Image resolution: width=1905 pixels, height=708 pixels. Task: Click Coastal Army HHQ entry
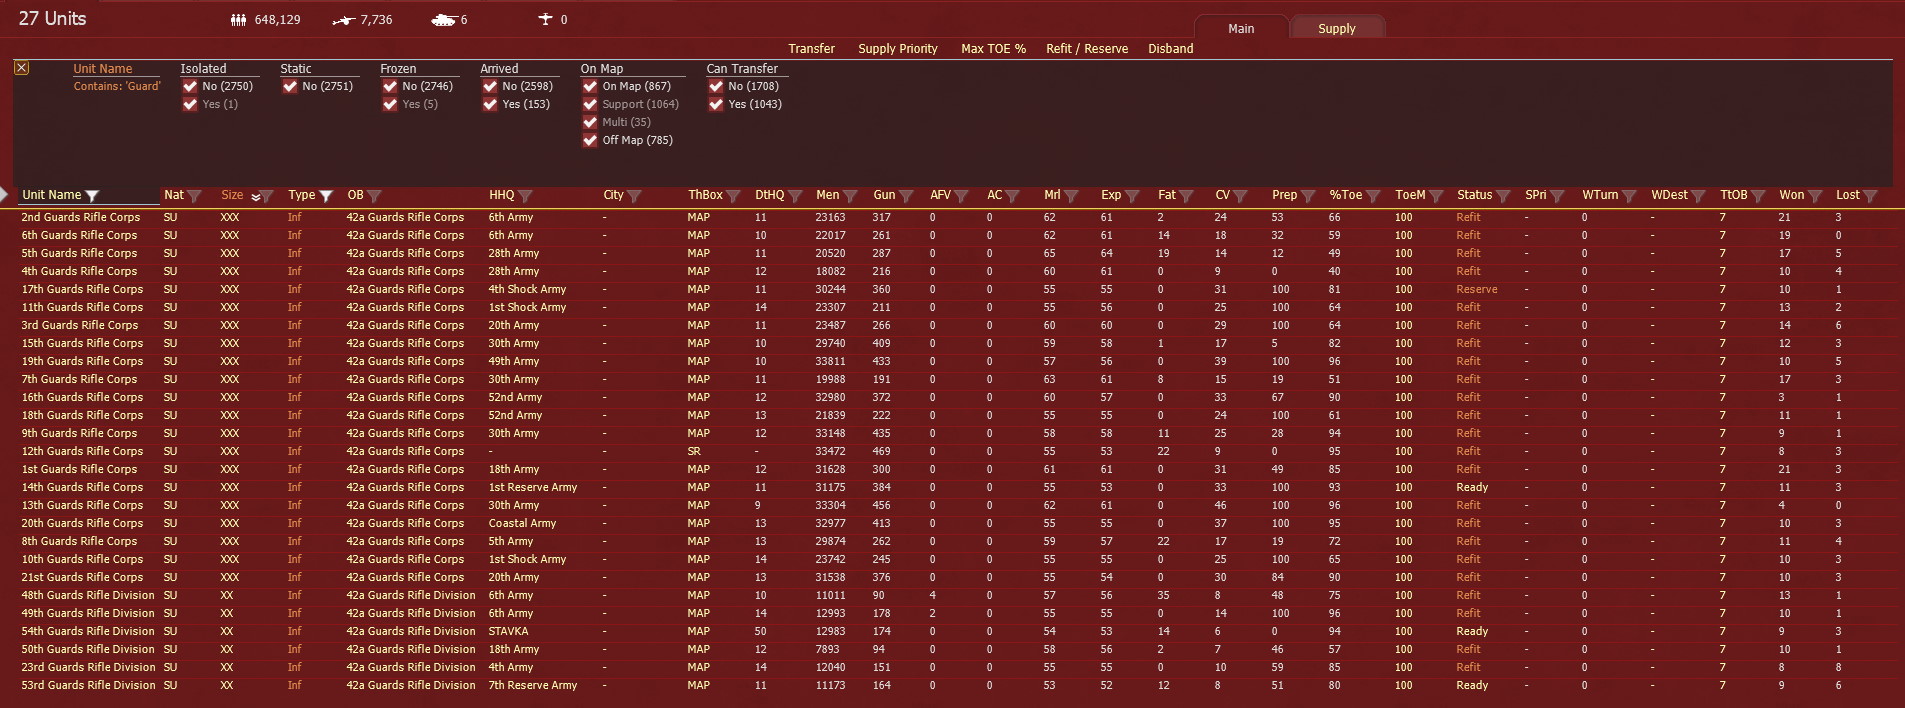pos(522,523)
